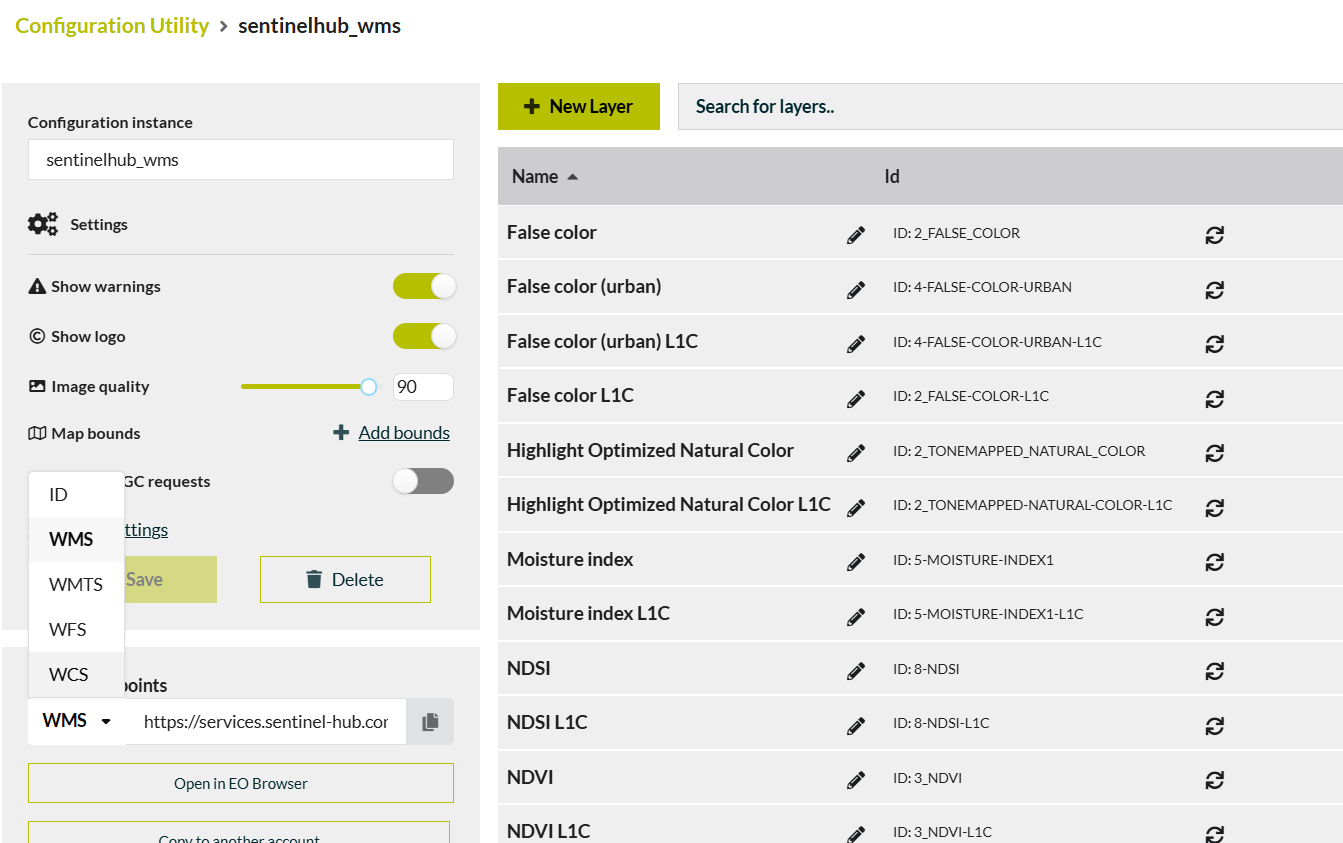Edit Highlight Optimized Natural Color L1C pencil
This screenshot has height=843, width=1343.
coord(856,508)
